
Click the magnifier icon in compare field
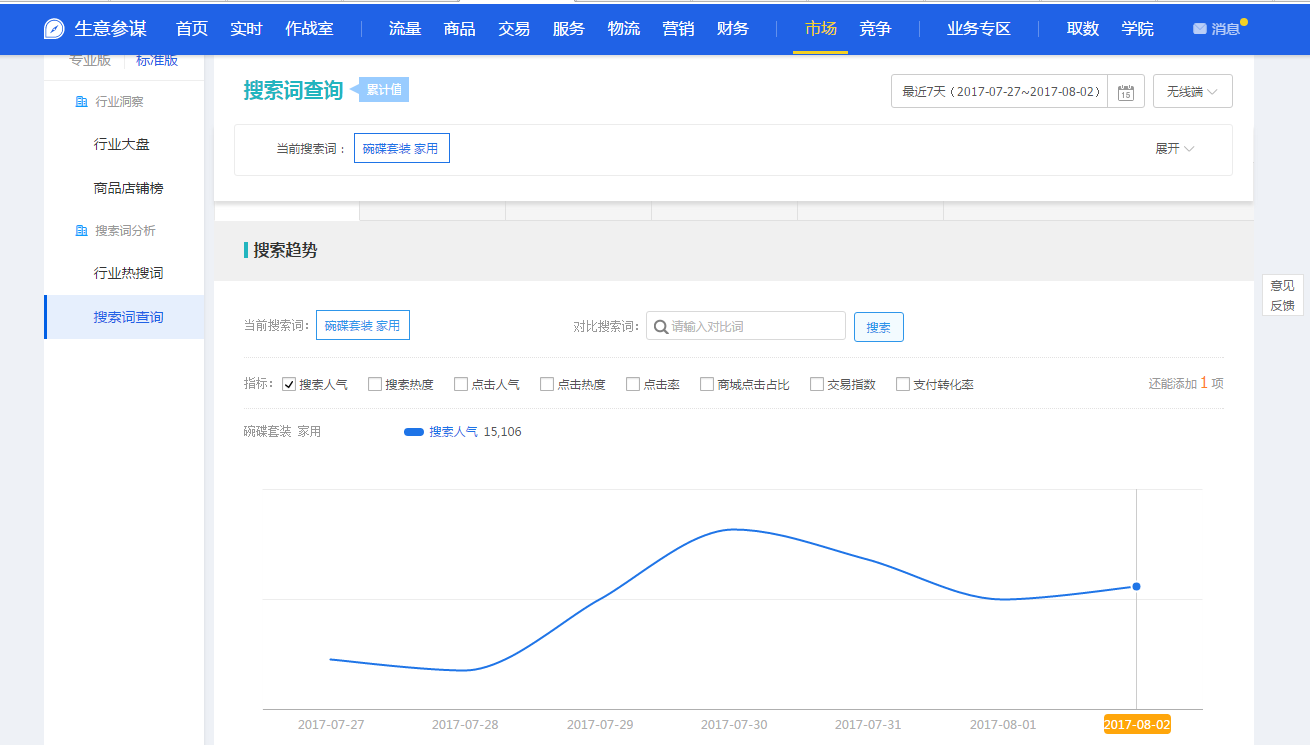(x=660, y=326)
